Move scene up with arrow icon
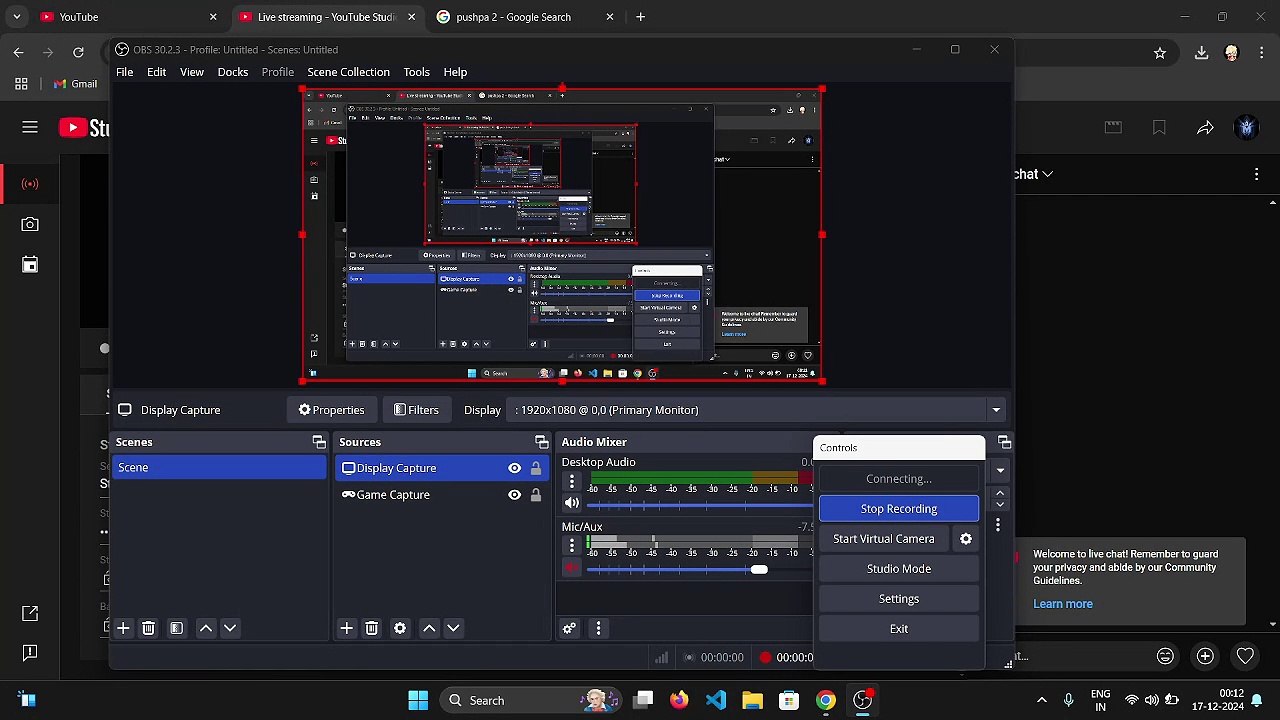The image size is (1280, 720). [x=205, y=628]
